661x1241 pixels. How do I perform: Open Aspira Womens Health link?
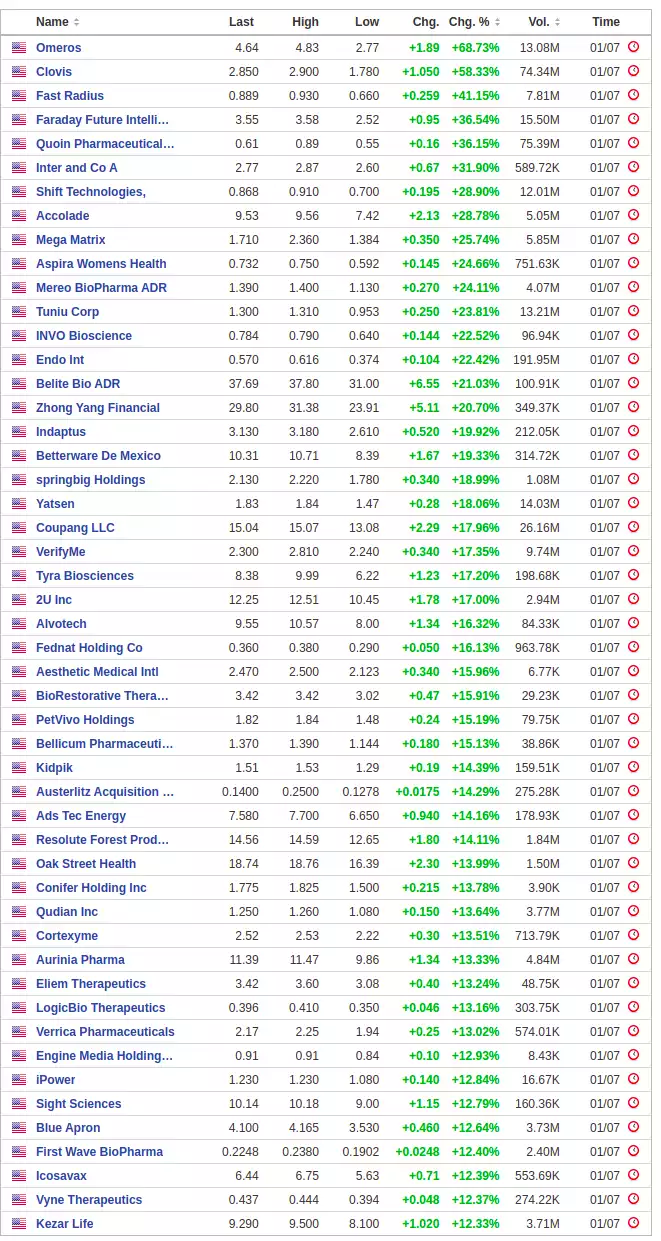[x=101, y=264]
